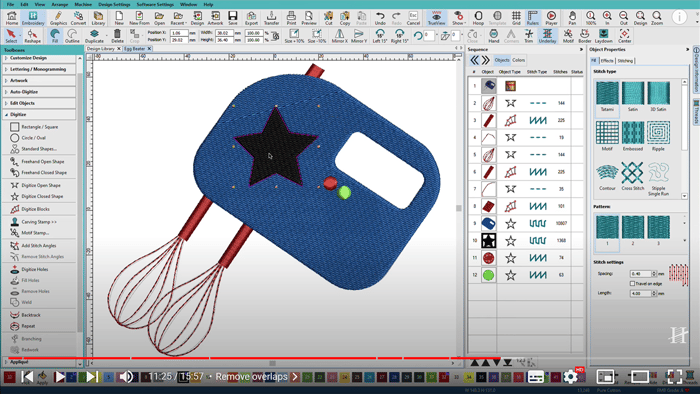Expand the Artwork toolbox
The height and width of the screenshot is (394, 700).
click(38, 80)
